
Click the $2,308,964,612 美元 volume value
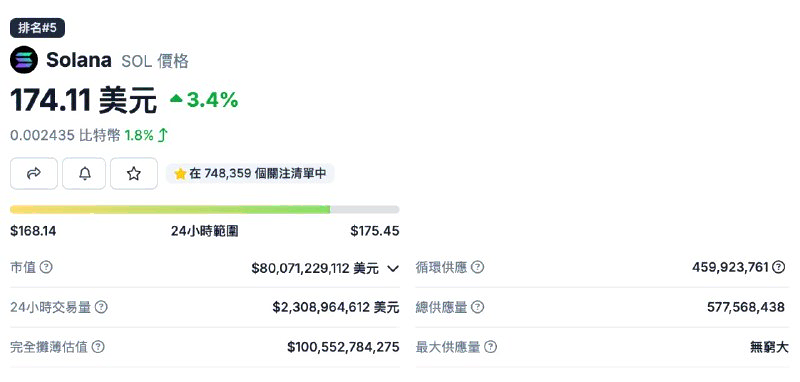(x=335, y=308)
